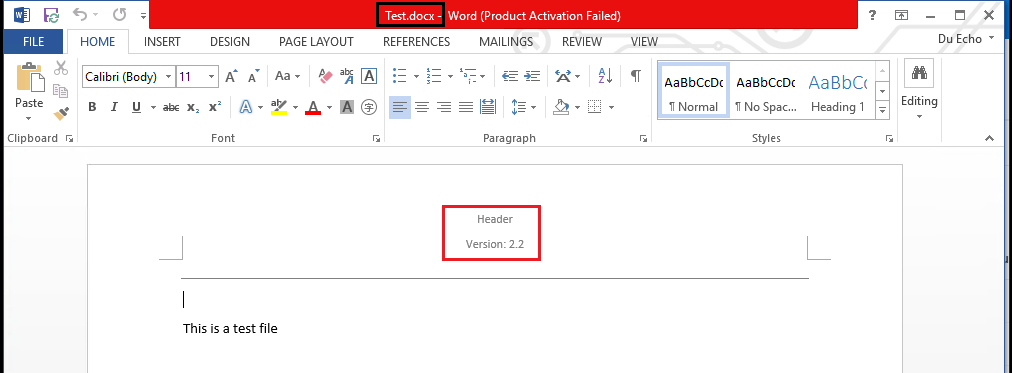The height and width of the screenshot is (373, 1012).
Task: Click the Save icon in quick access toolbar
Action: (51, 15)
